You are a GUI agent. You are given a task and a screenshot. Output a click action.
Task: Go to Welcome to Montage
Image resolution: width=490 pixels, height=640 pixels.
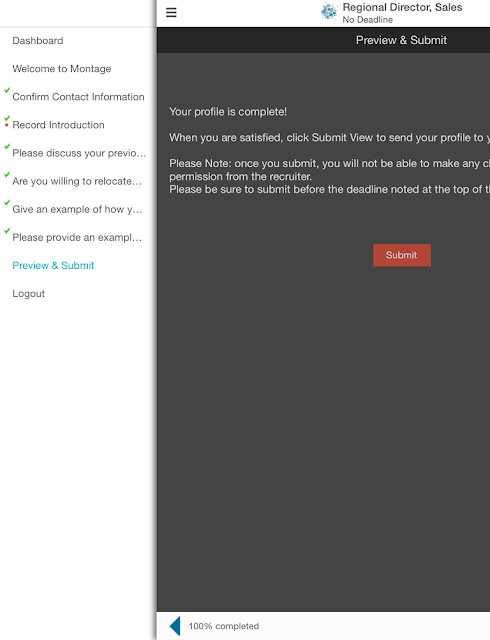(62, 69)
